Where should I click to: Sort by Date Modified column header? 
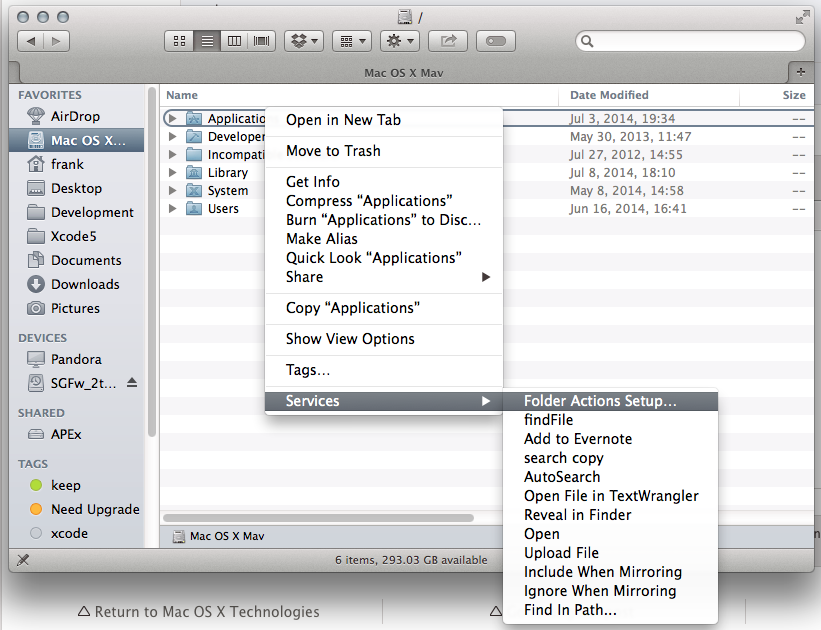coord(649,95)
